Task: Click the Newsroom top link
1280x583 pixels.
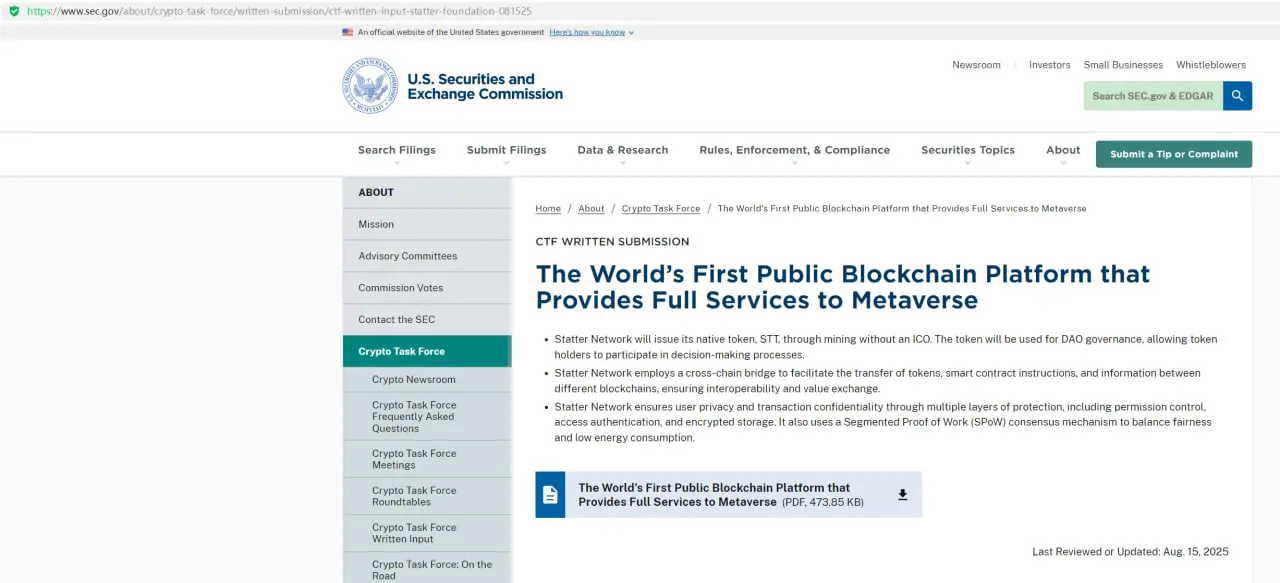Action: click(x=976, y=65)
